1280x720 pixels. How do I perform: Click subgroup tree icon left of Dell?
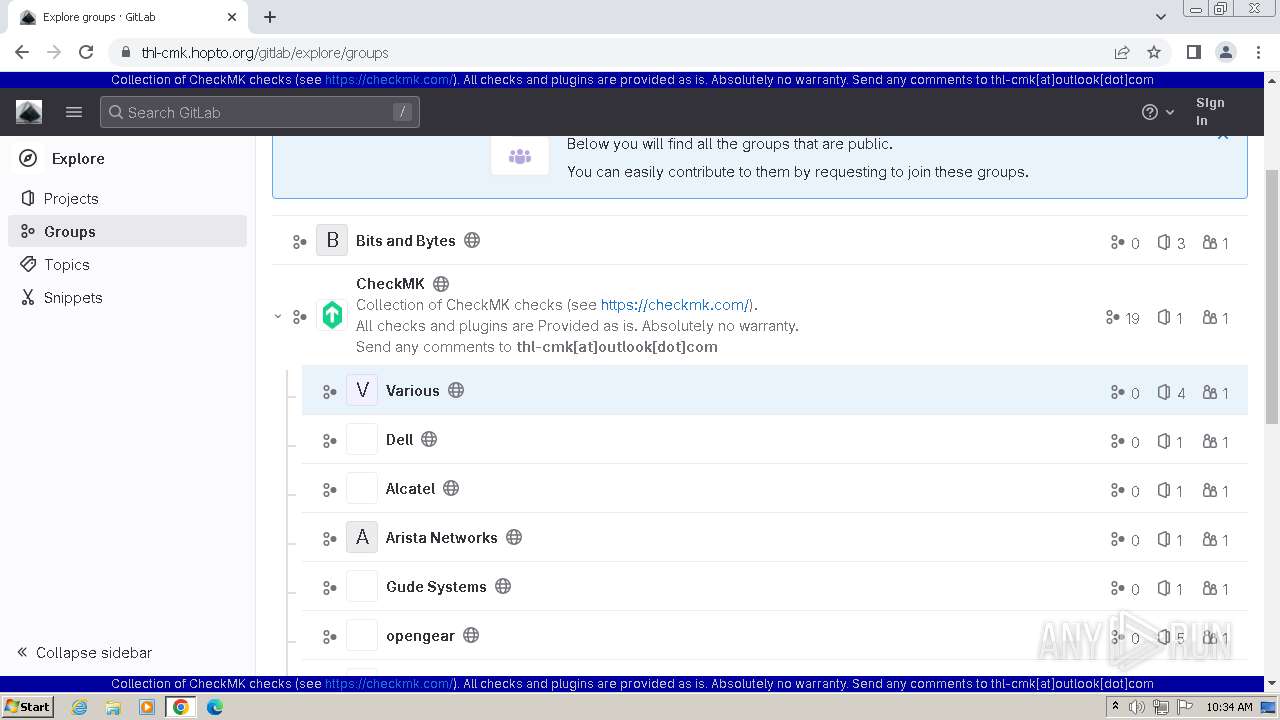329,441
